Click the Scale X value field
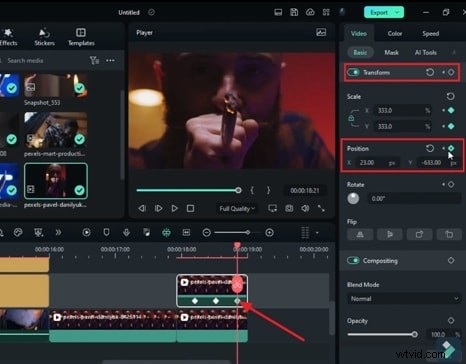Image resolution: width=466 pixels, height=364 pixels. click(x=403, y=110)
